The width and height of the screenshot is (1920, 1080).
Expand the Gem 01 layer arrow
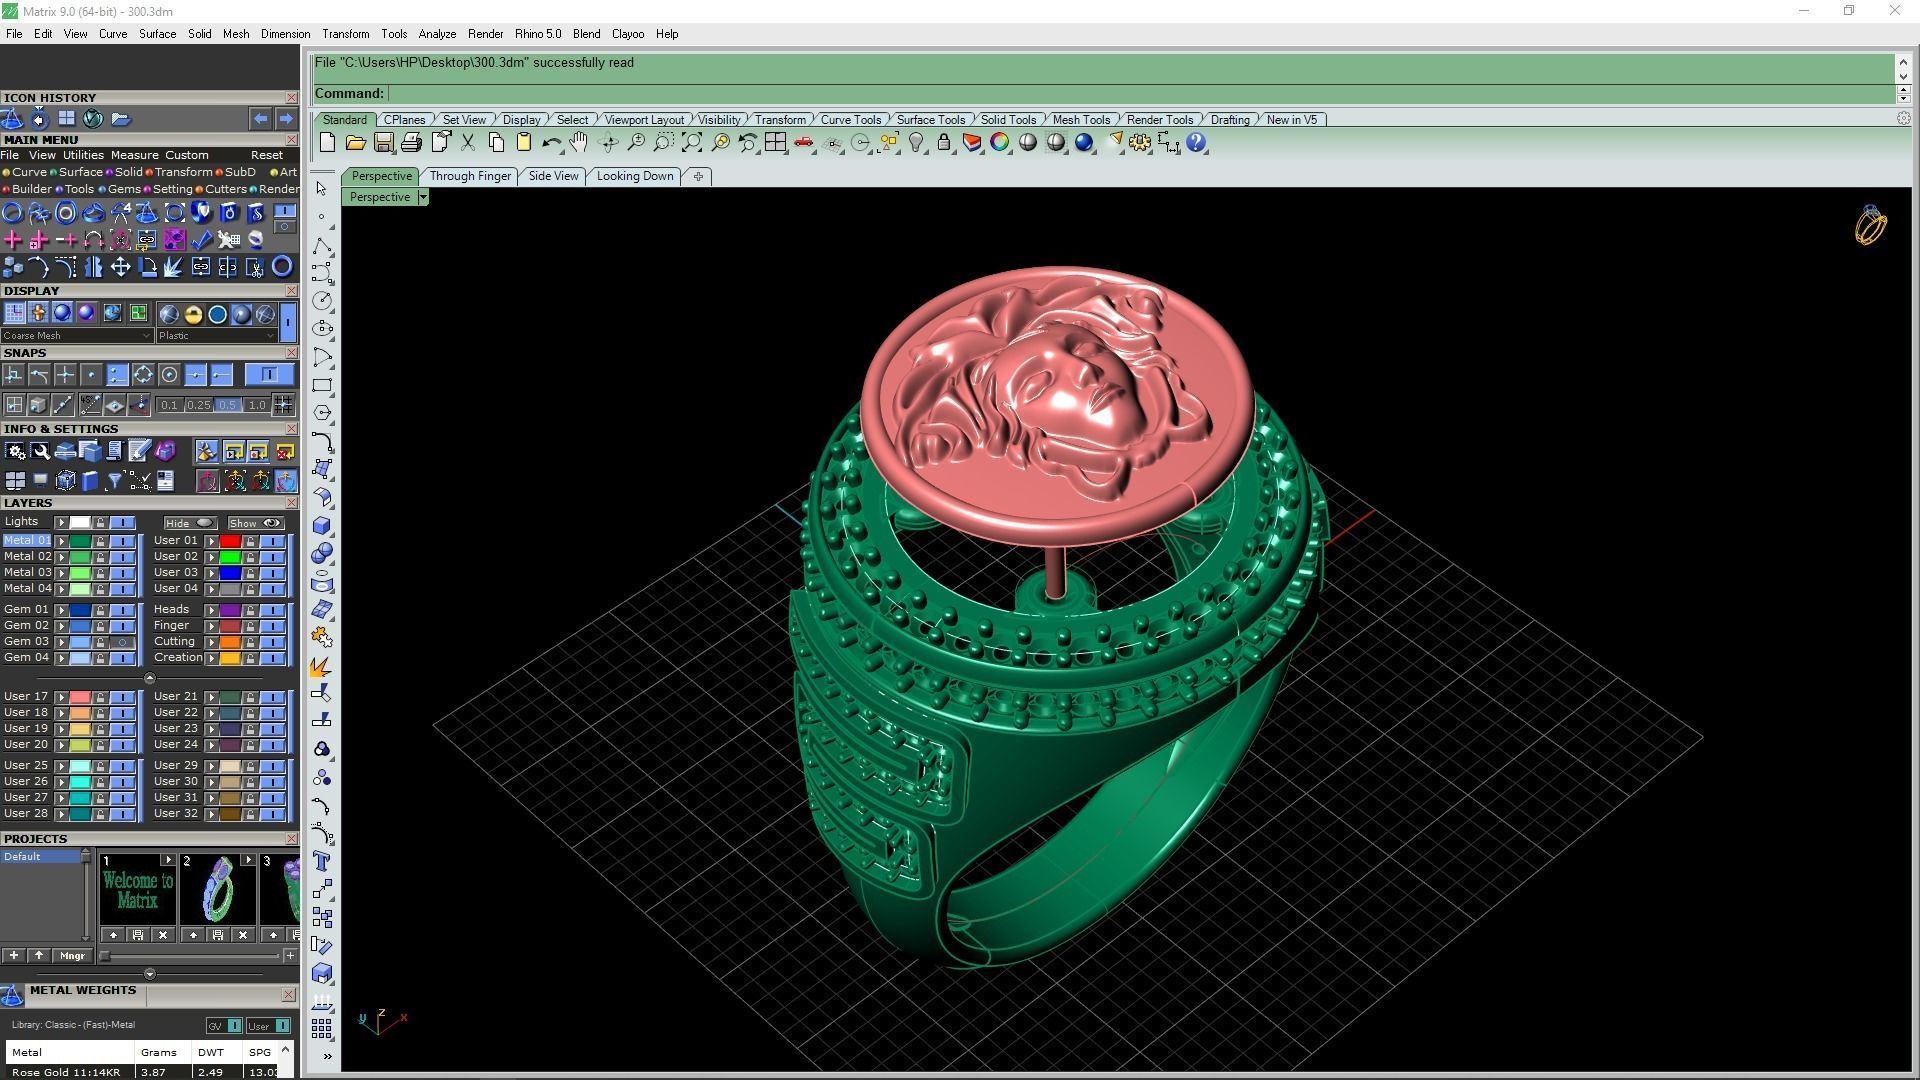coord(61,610)
